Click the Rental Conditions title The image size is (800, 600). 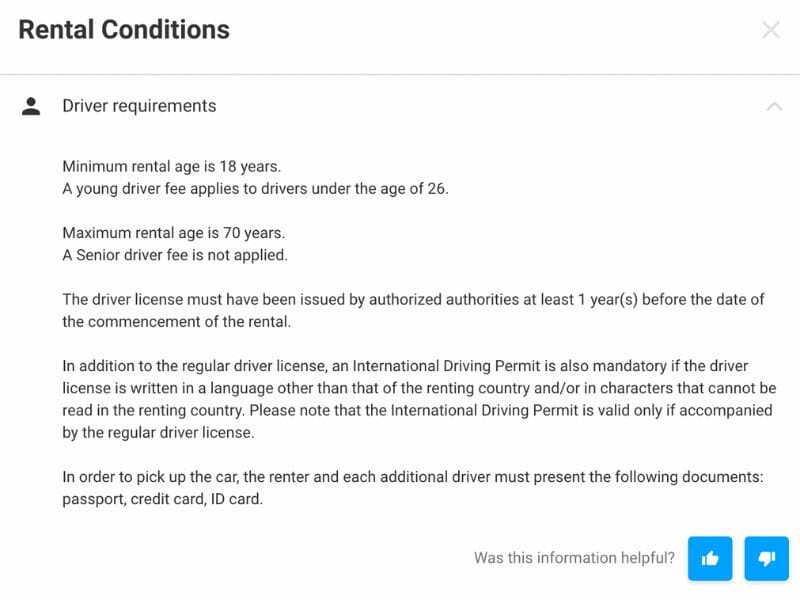point(124,30)
